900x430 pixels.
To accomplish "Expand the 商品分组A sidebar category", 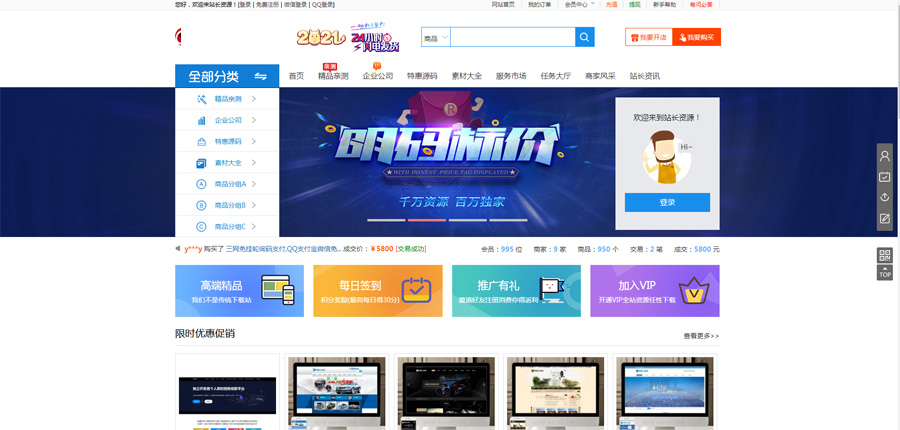I will 227,184.
